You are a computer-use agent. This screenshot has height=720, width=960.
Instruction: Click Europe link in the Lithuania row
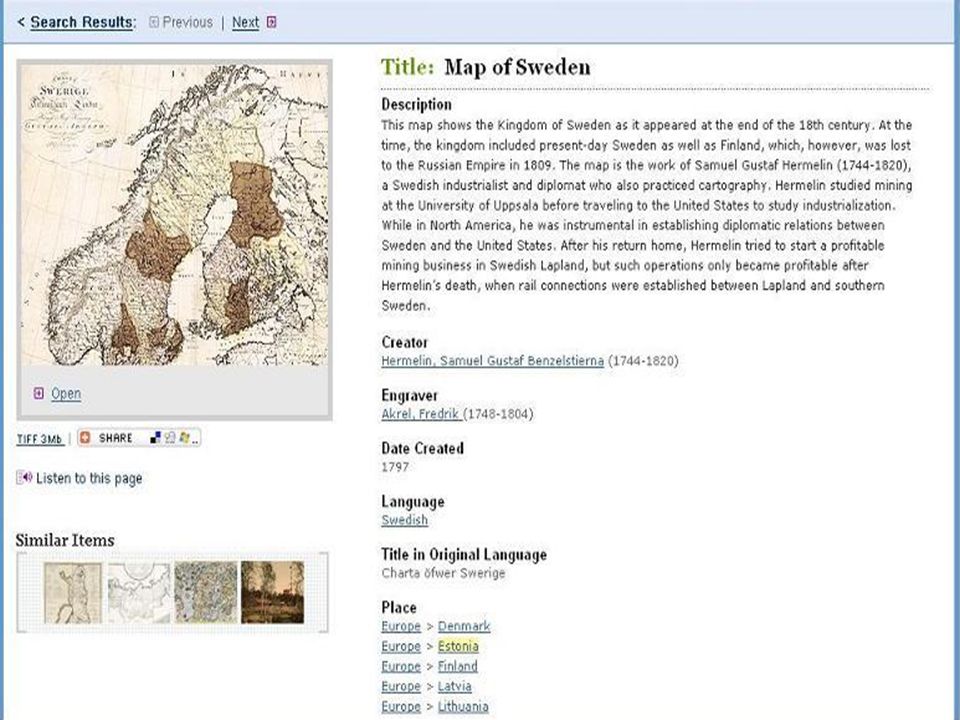[401, 707]
